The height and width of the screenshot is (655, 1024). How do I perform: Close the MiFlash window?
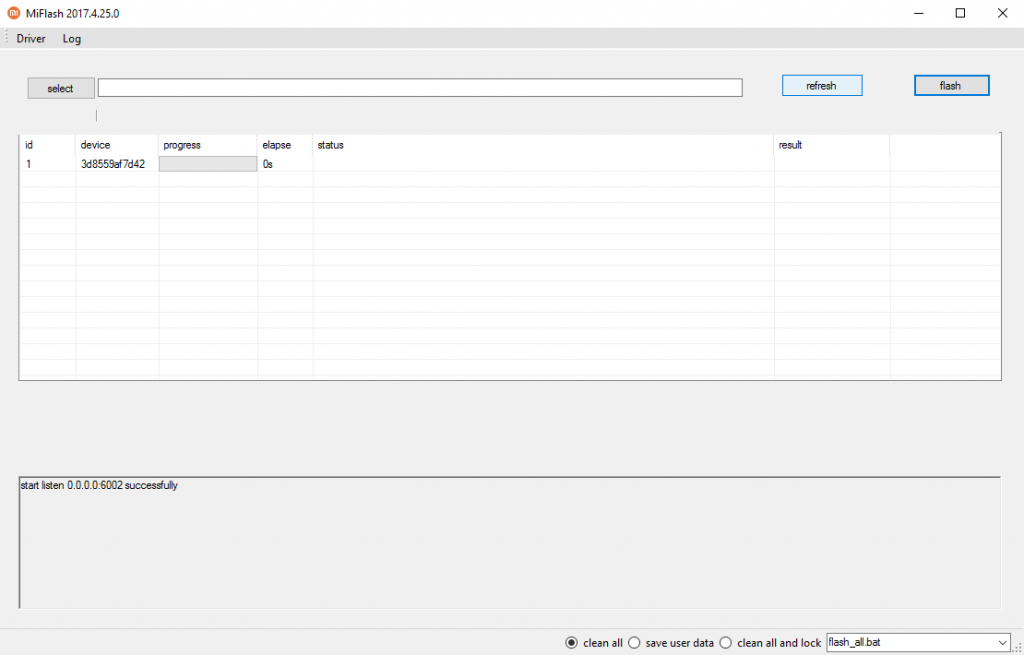1002,13
